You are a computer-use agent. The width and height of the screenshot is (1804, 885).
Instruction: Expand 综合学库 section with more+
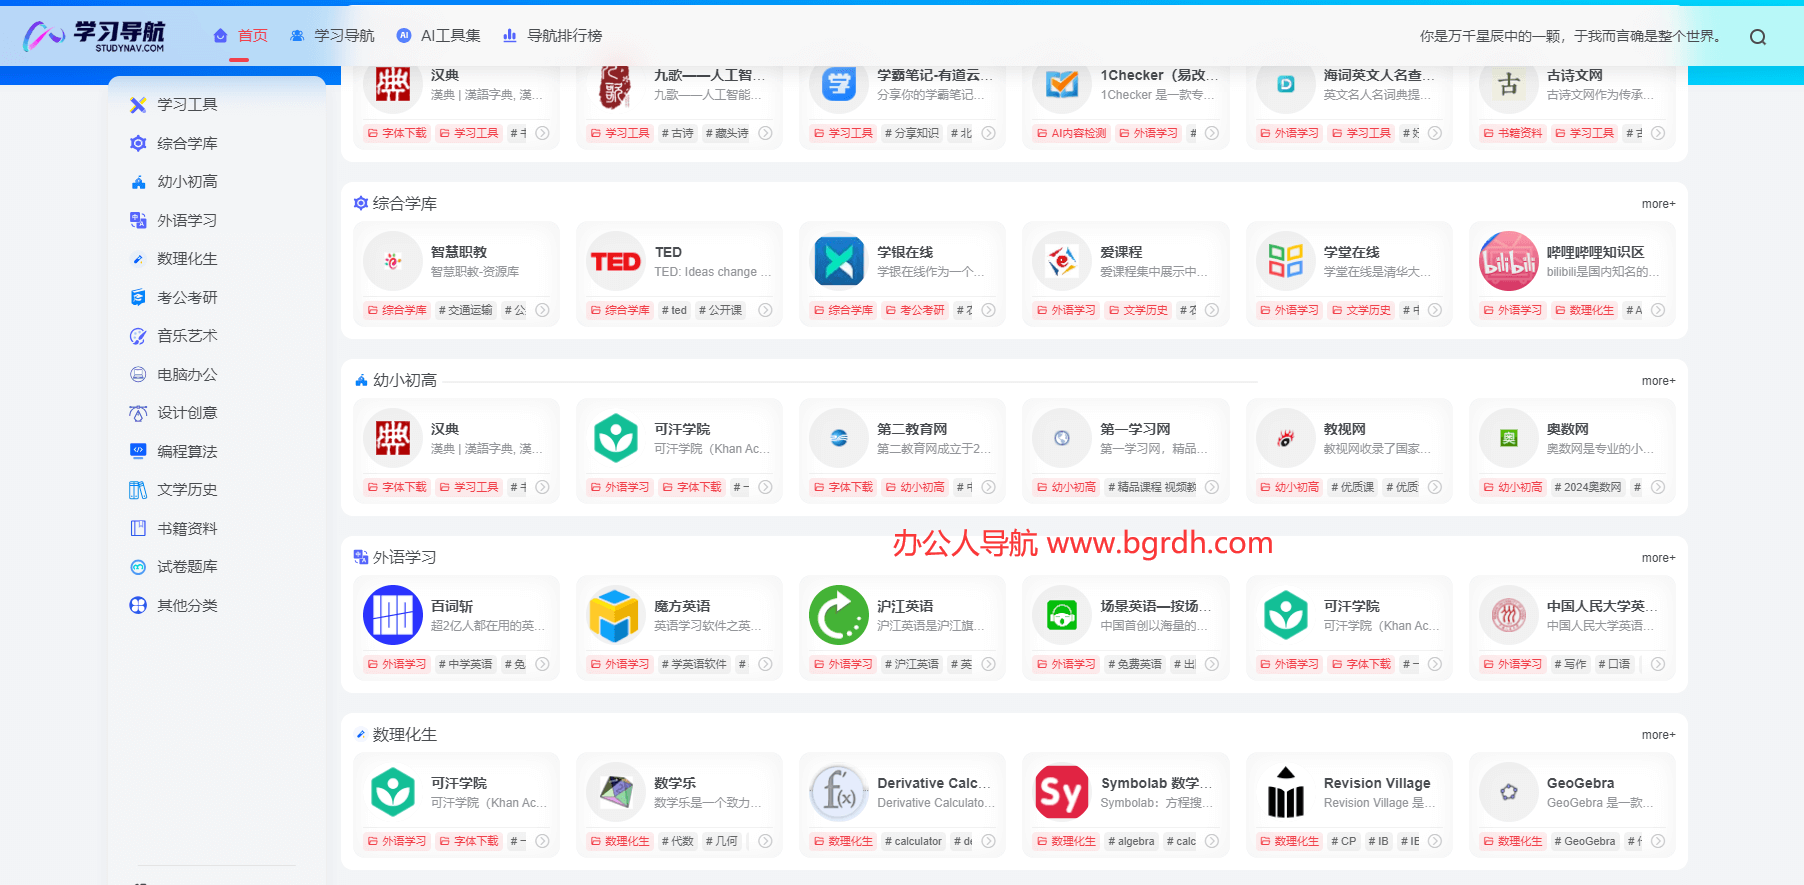coord(1657,204)
